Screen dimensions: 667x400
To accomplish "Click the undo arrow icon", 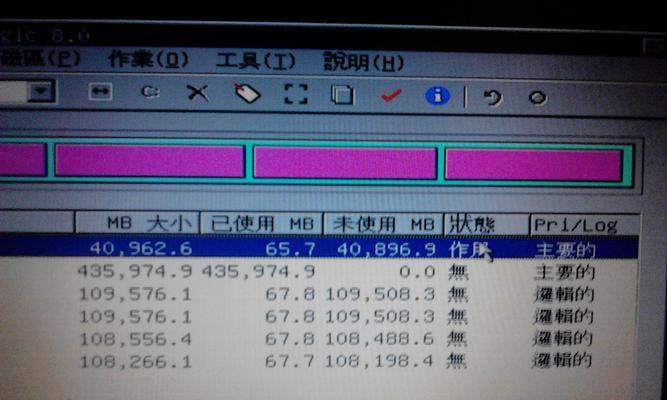I will coord(493,97).
